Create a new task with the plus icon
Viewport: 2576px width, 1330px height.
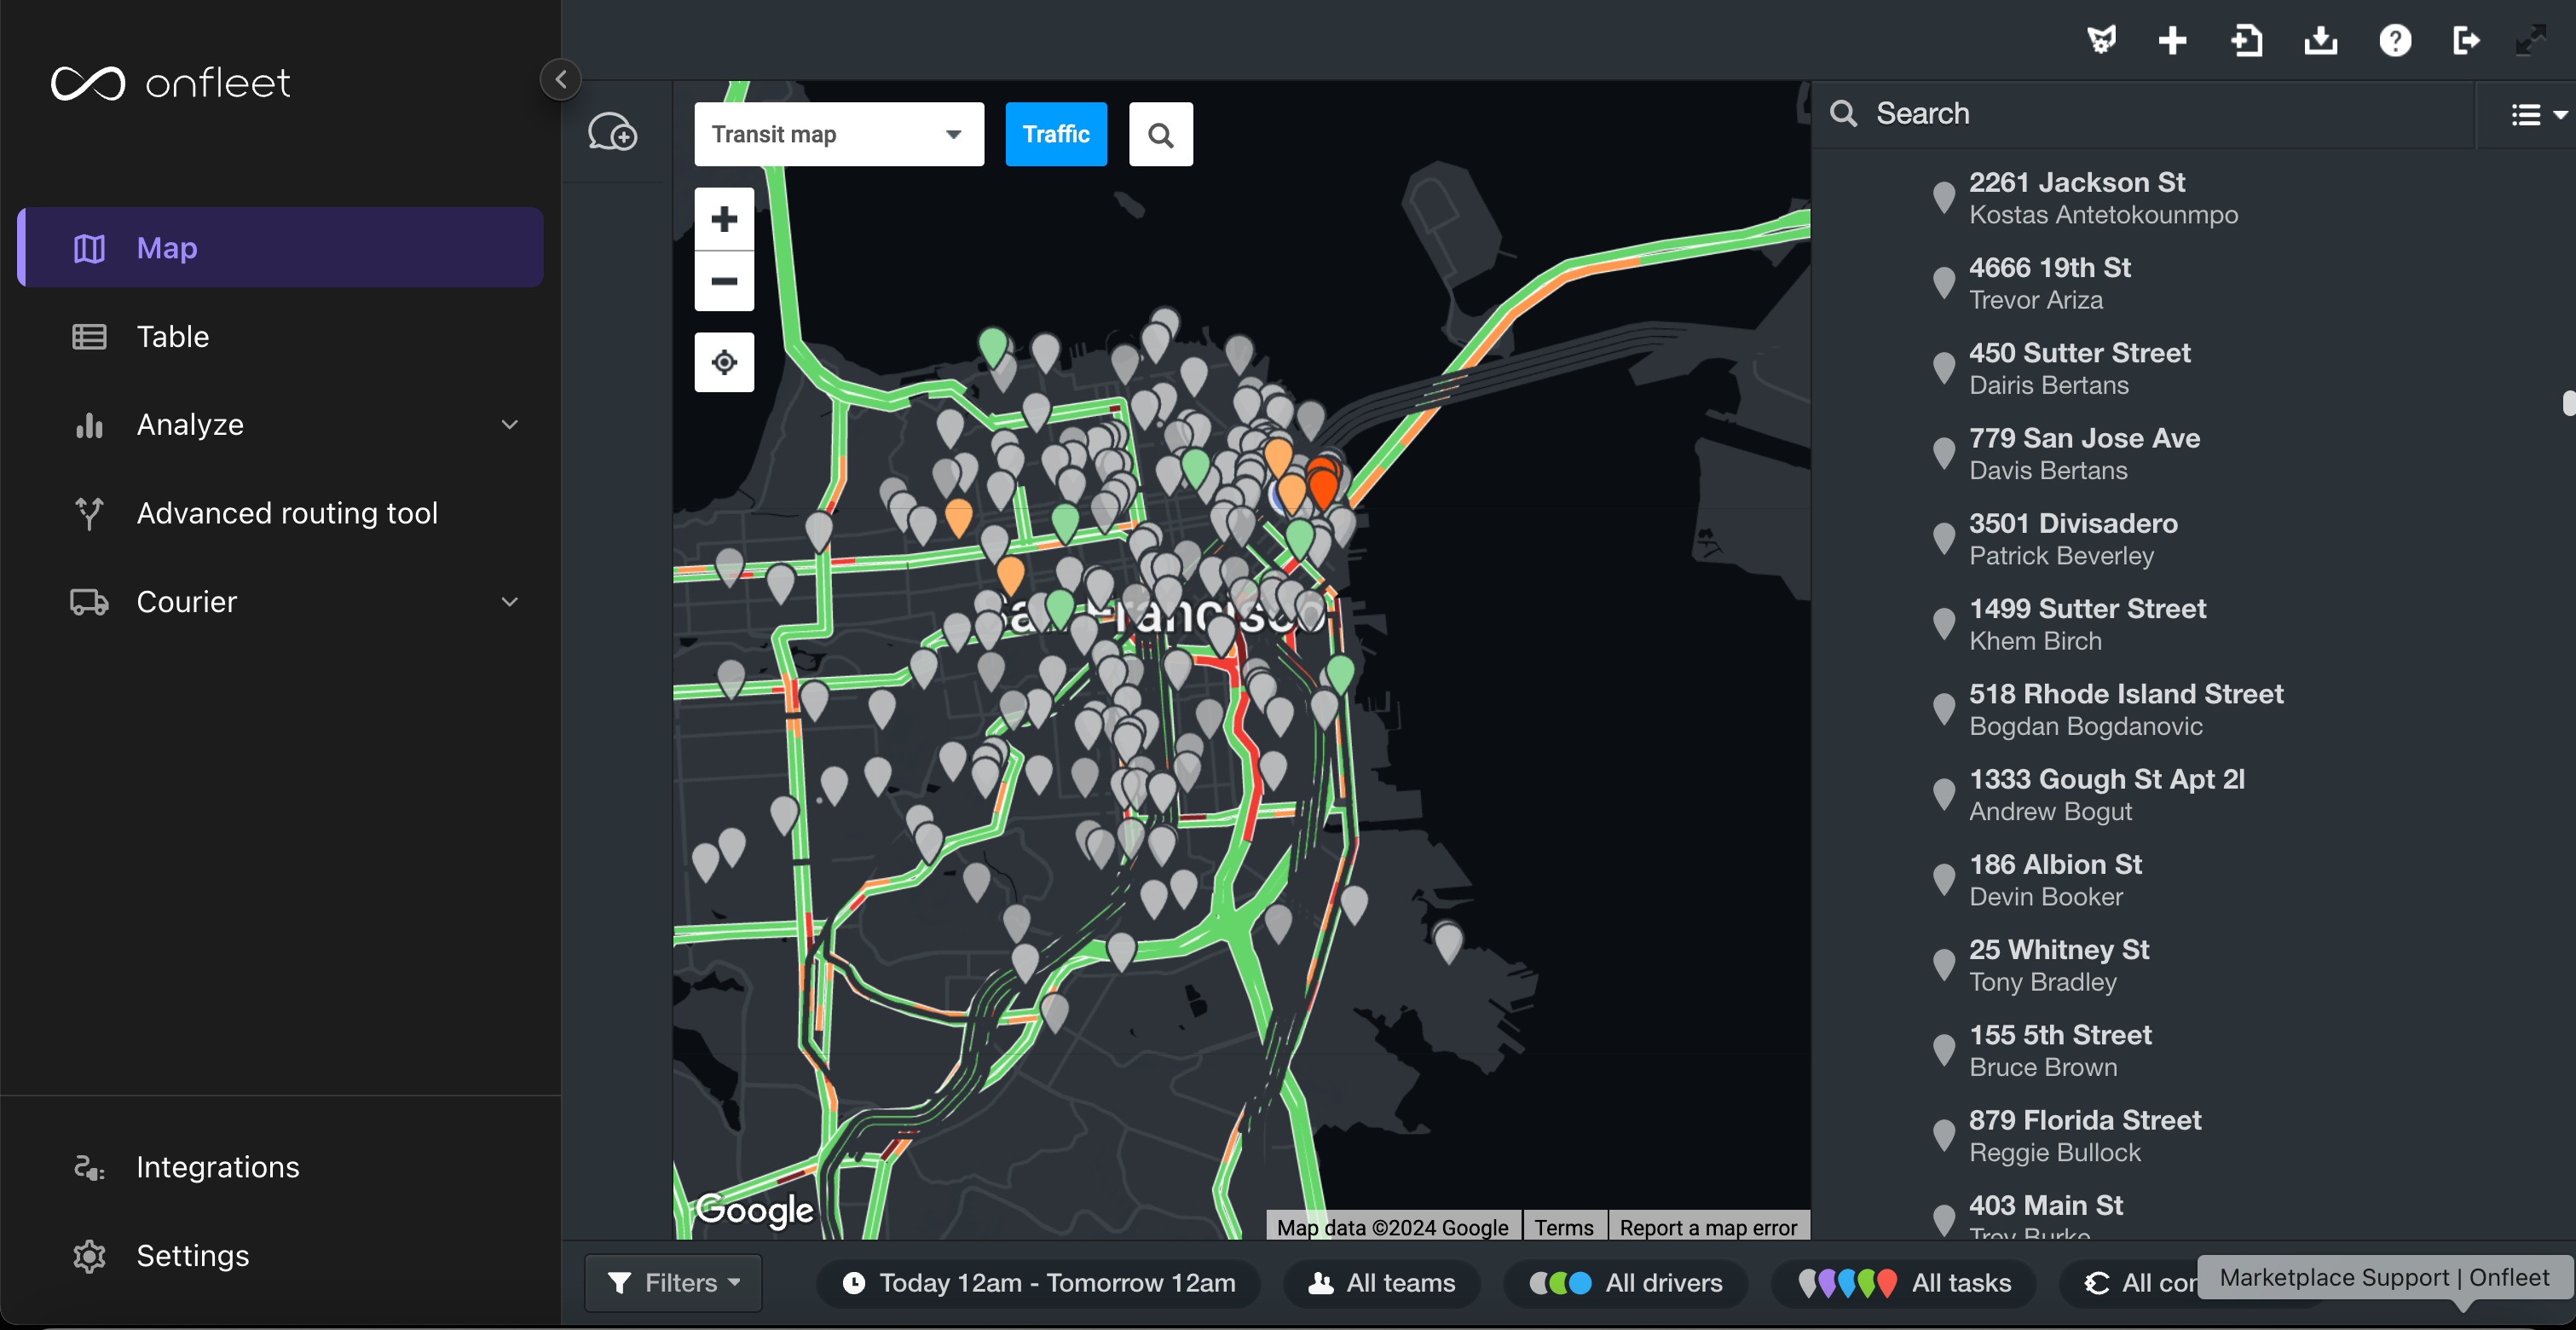[x=2173, y=41]
